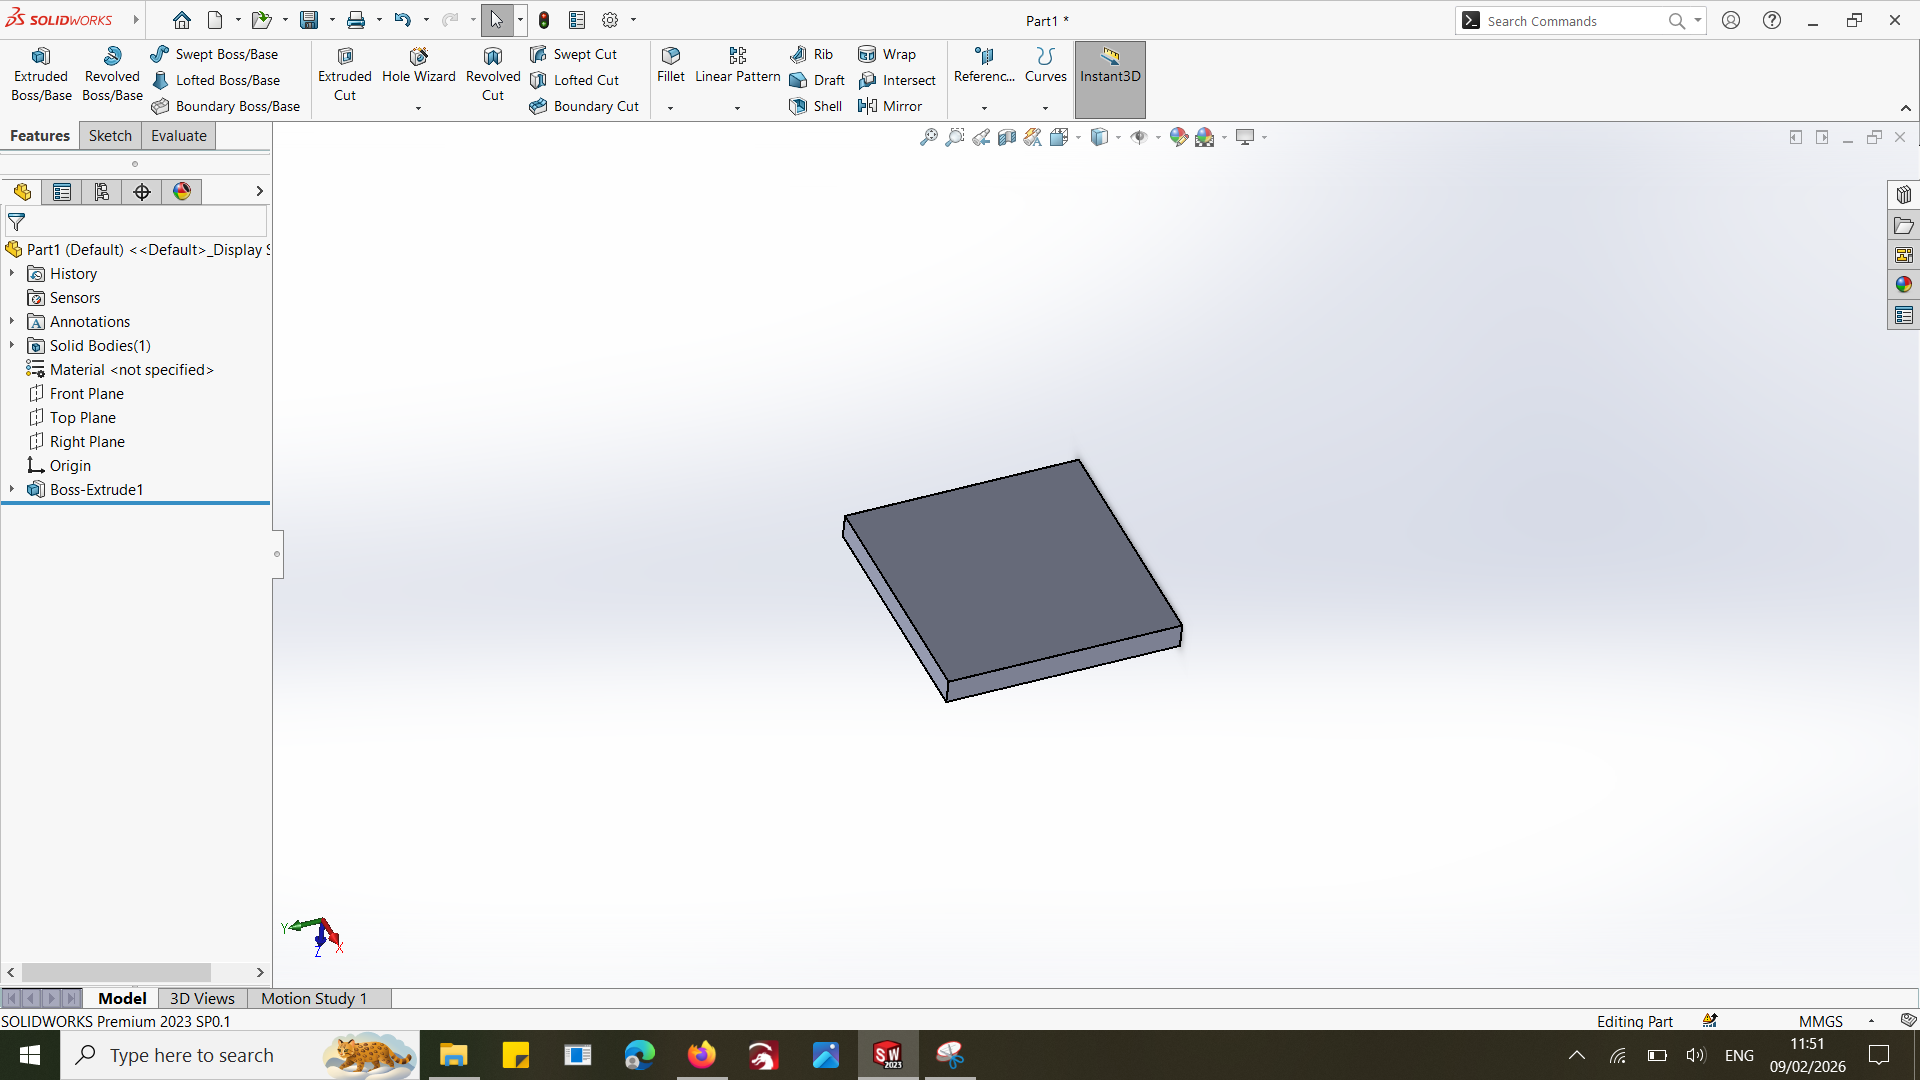The width and height of the screenshot is (1920, 1080).
Task: Click the Zoom to Fit icon
Action: [x=929, y=137]
